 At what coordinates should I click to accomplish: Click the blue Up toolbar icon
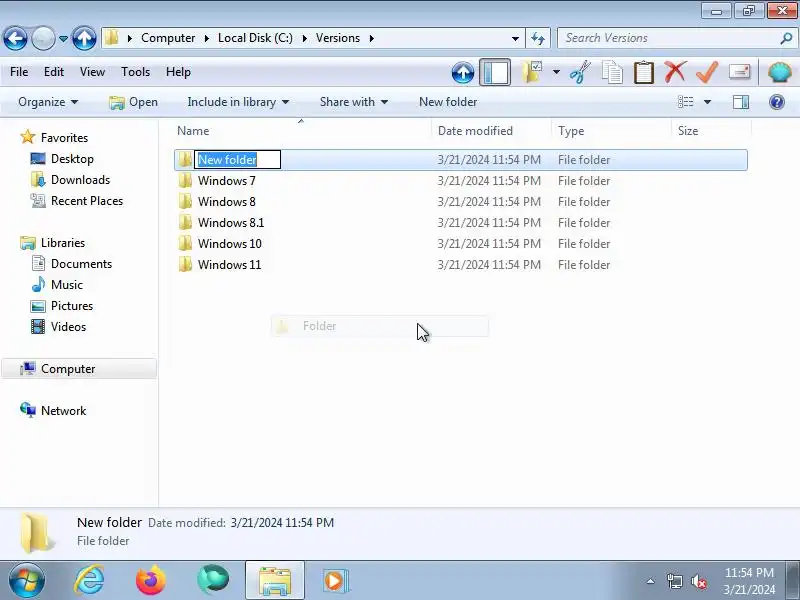463,72
